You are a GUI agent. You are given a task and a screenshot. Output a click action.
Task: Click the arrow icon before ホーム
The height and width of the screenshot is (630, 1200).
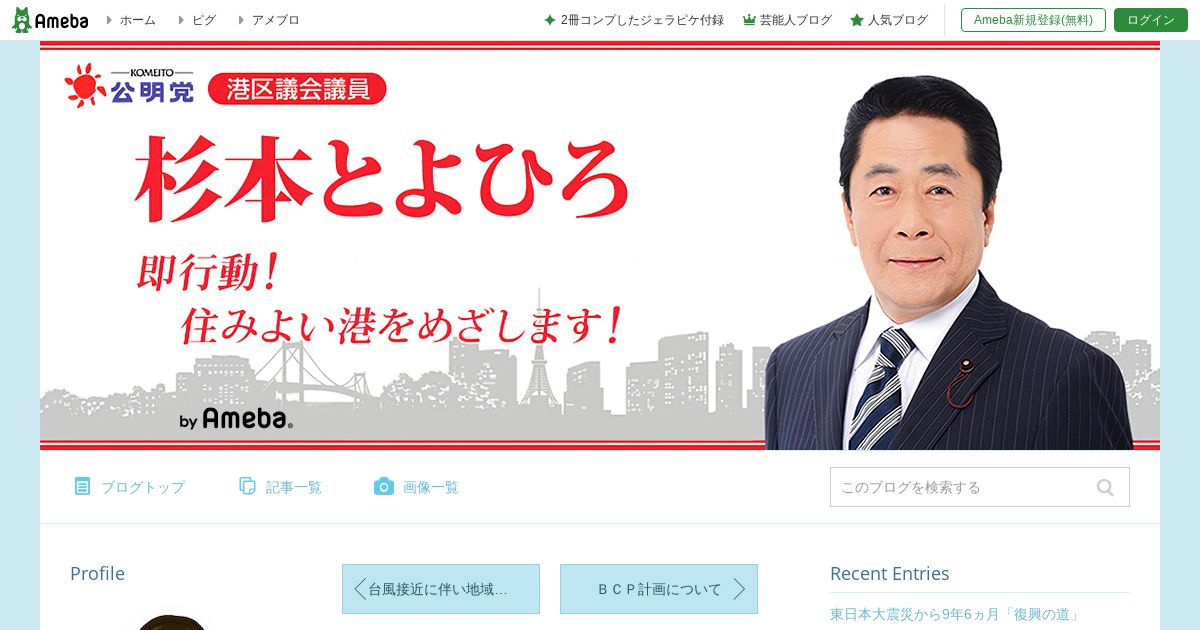tap(109, 20)
